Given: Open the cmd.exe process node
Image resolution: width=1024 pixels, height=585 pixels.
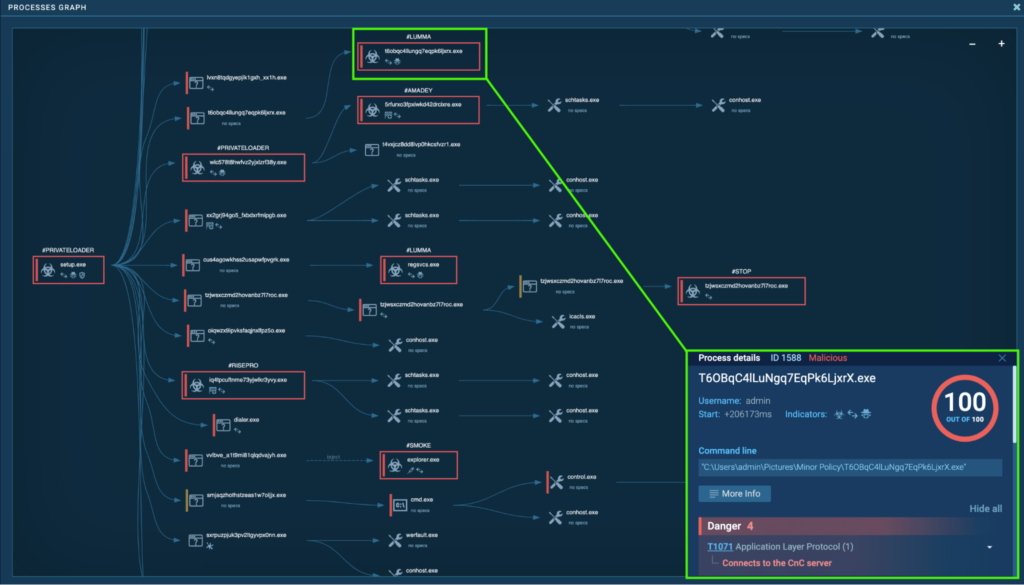Looking at the screenshot, I should pos(400,504).
